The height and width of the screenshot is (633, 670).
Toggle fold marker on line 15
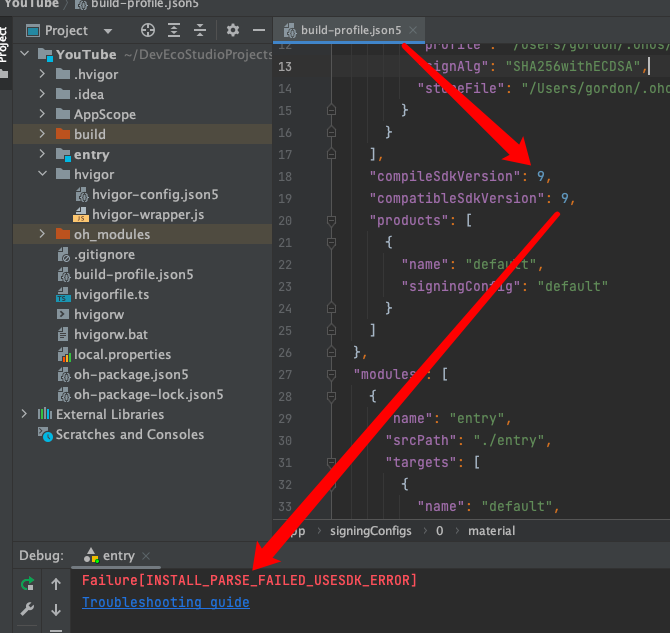[x=331, y=110]
